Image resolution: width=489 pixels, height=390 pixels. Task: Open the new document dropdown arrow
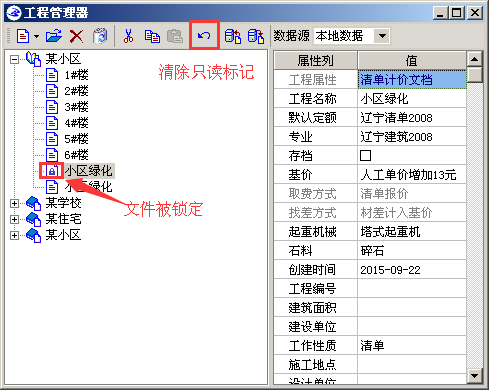(36, 36)
